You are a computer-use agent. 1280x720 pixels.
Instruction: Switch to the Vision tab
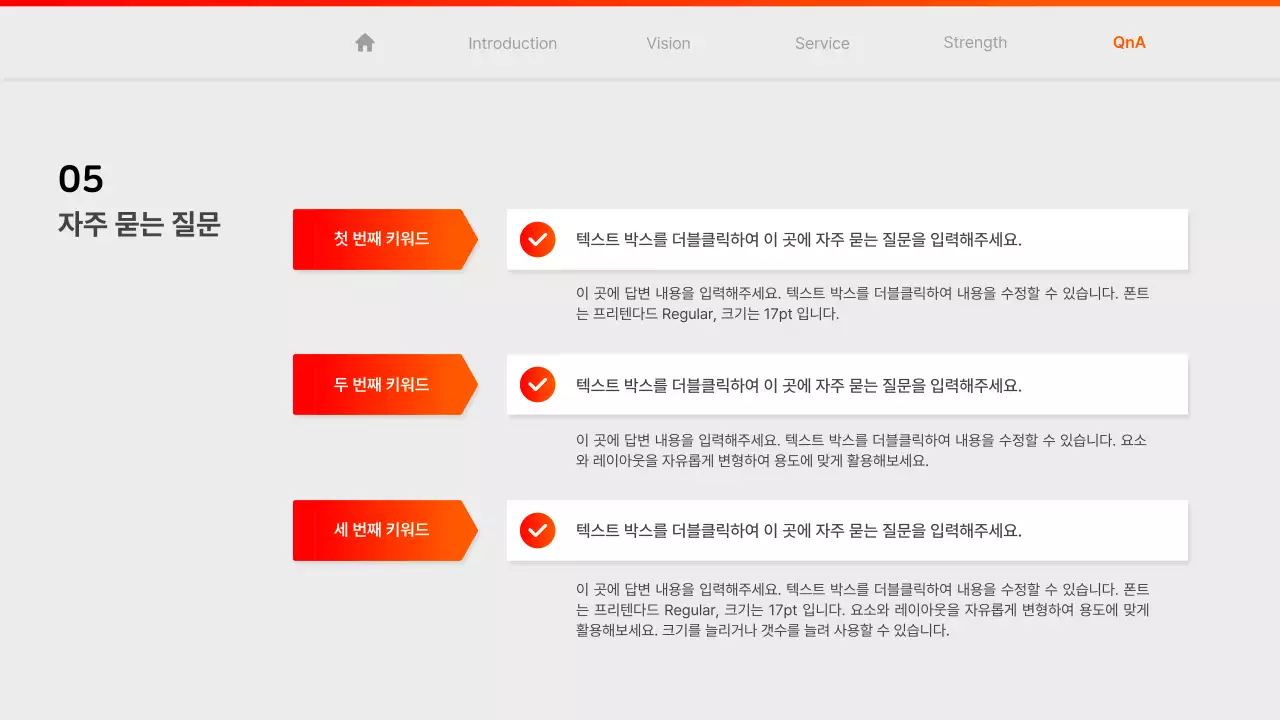click(x=668, y=43)
